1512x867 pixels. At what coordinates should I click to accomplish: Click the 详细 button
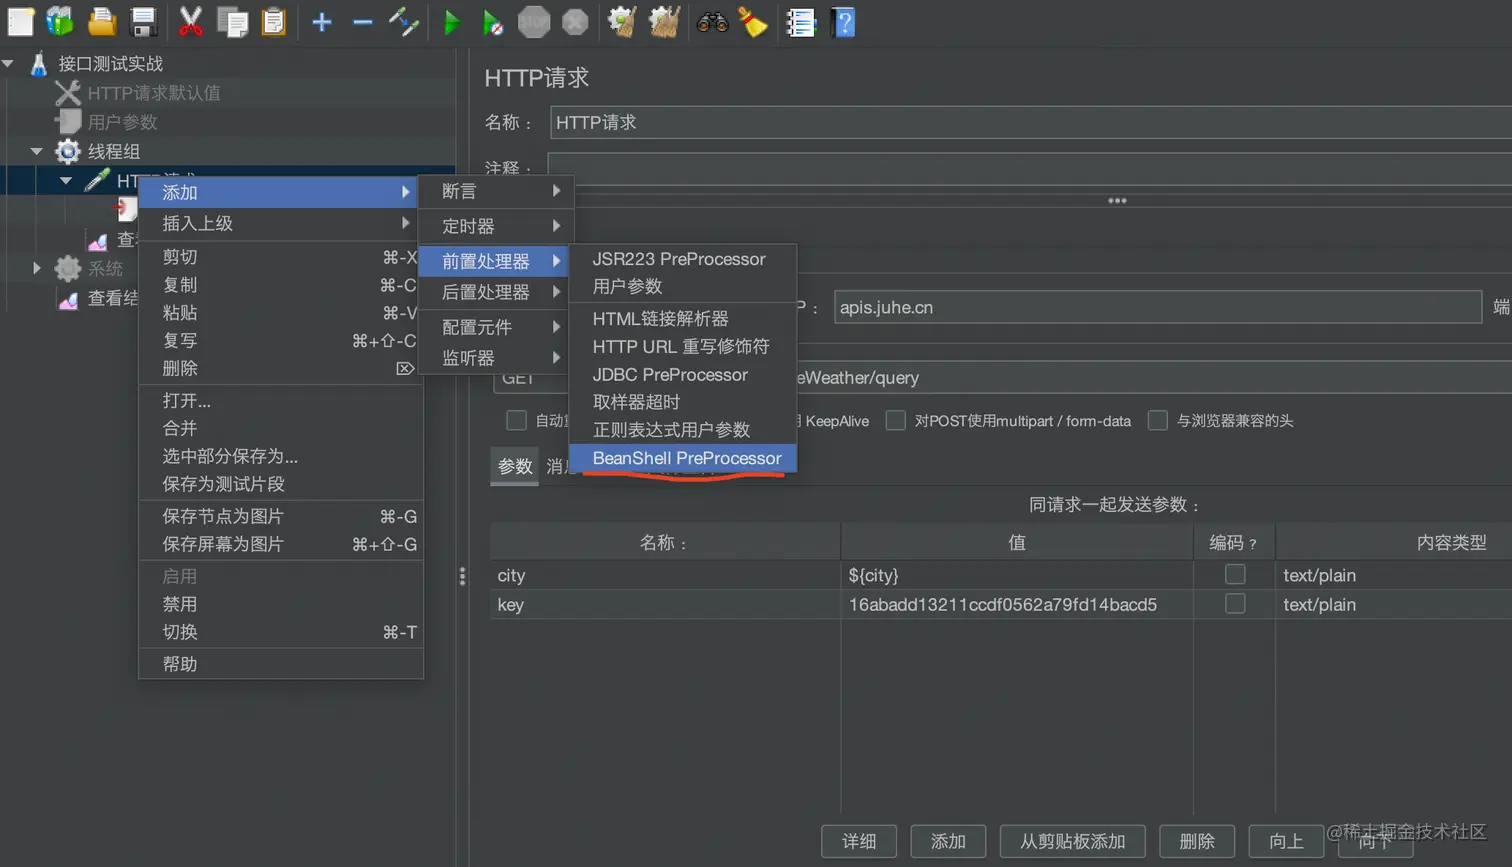[x=859, y=841]
